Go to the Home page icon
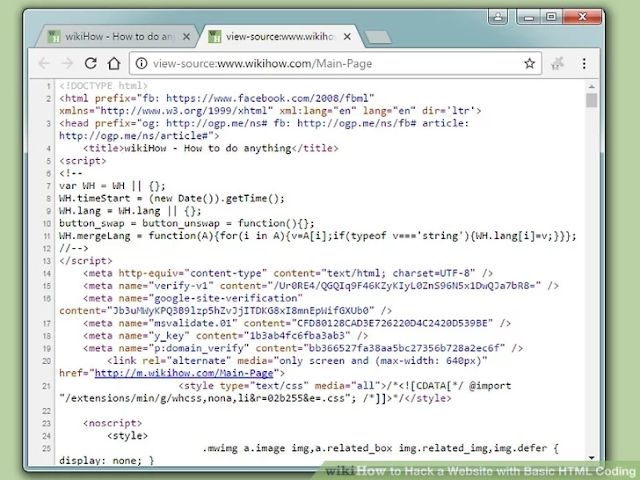Viewport: 640px width, 480px height. click(x=114, y=63)
